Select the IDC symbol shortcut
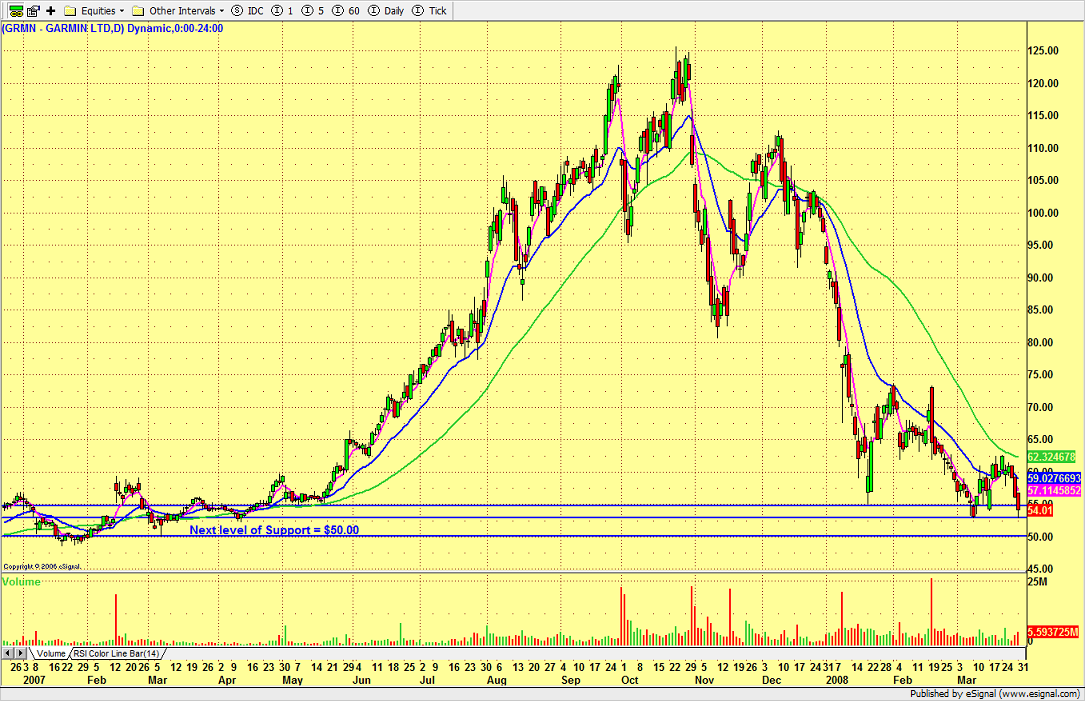Screen dimensions: 1085x701 tap(248, 10)
